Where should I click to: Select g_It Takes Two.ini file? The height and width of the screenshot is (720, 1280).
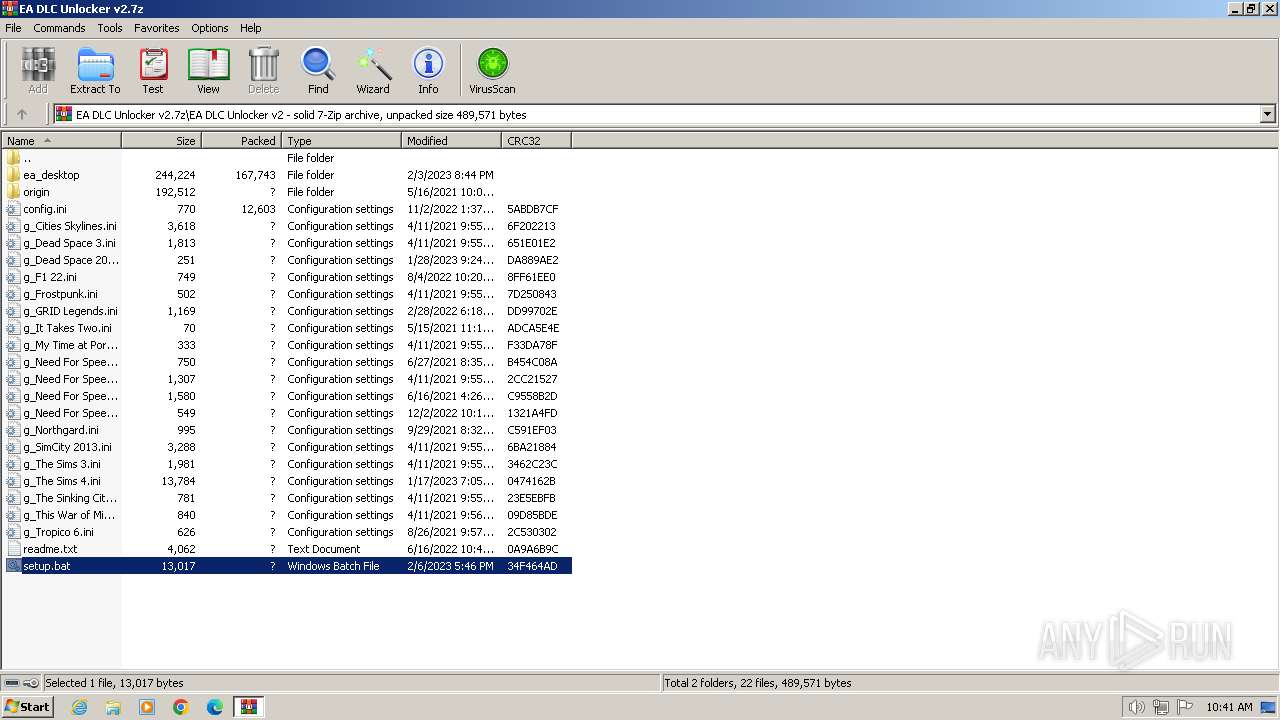(68, 328)
